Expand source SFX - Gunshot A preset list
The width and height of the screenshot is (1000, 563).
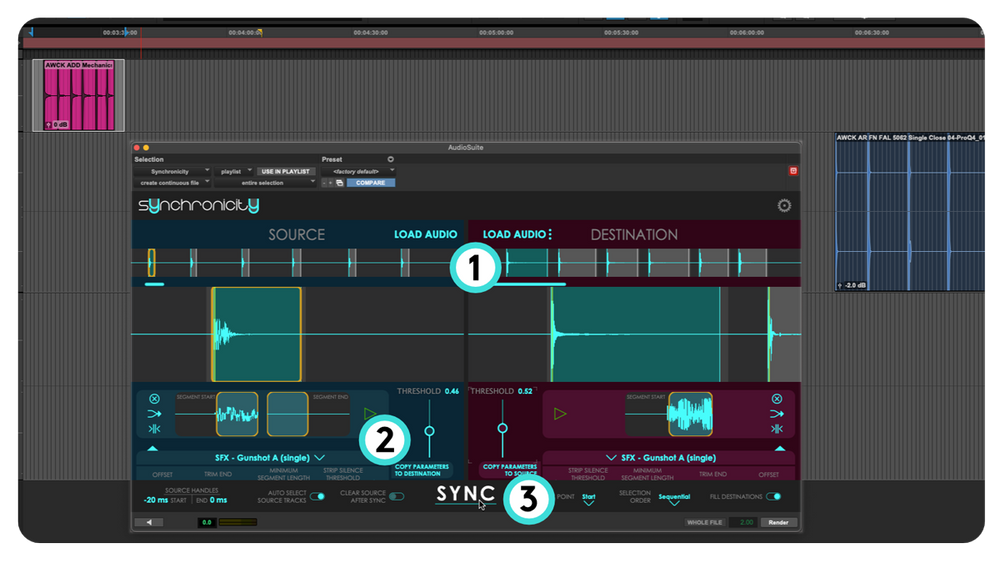point(320,458)
